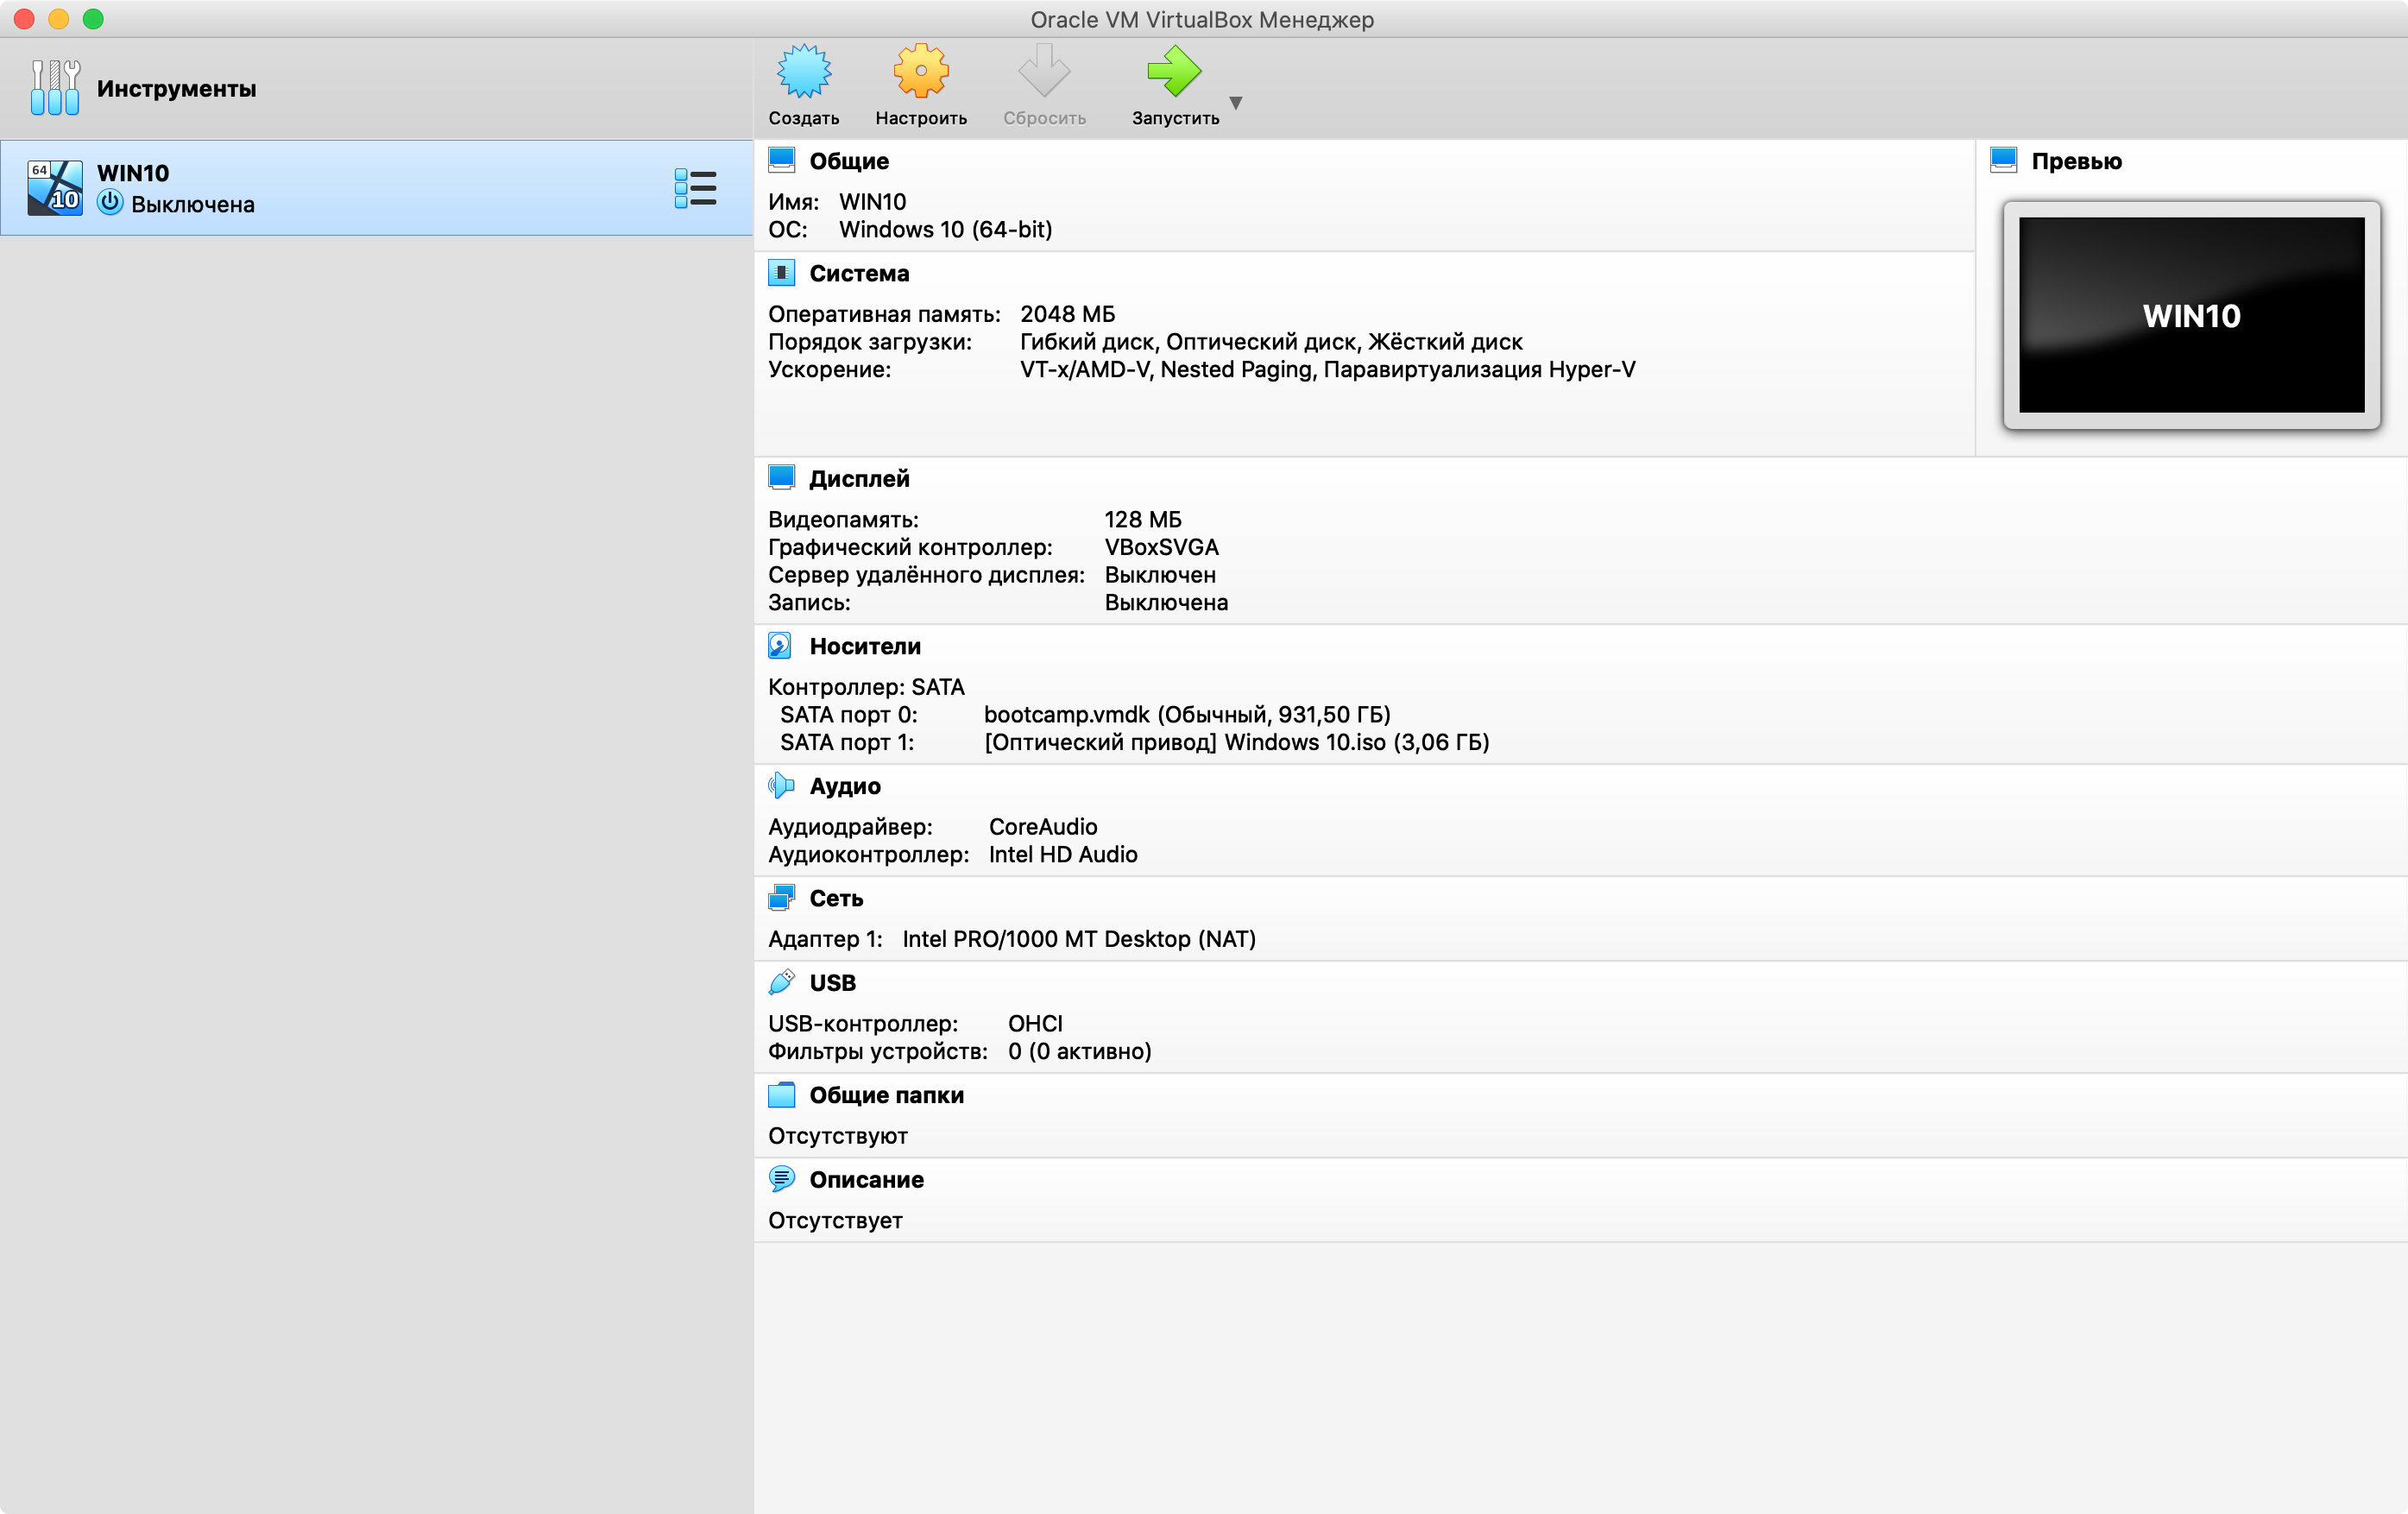The image size is (2408, 1514).
Task: Click the VT-x/AMD-V acceleration value
Action: (x=1327, y=370)
